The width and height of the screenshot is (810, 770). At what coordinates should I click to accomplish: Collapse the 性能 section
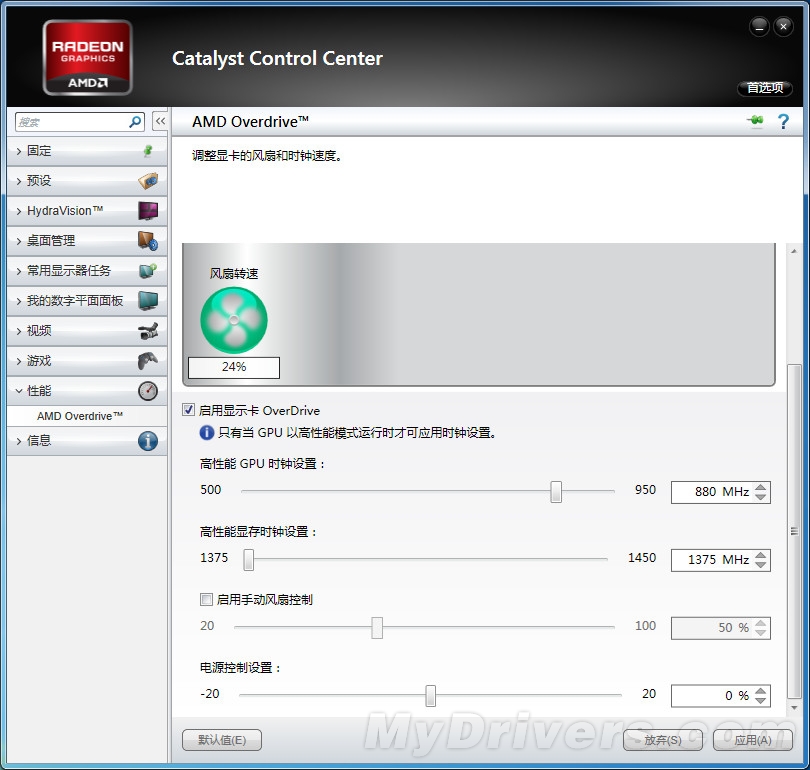pos(87,391)
